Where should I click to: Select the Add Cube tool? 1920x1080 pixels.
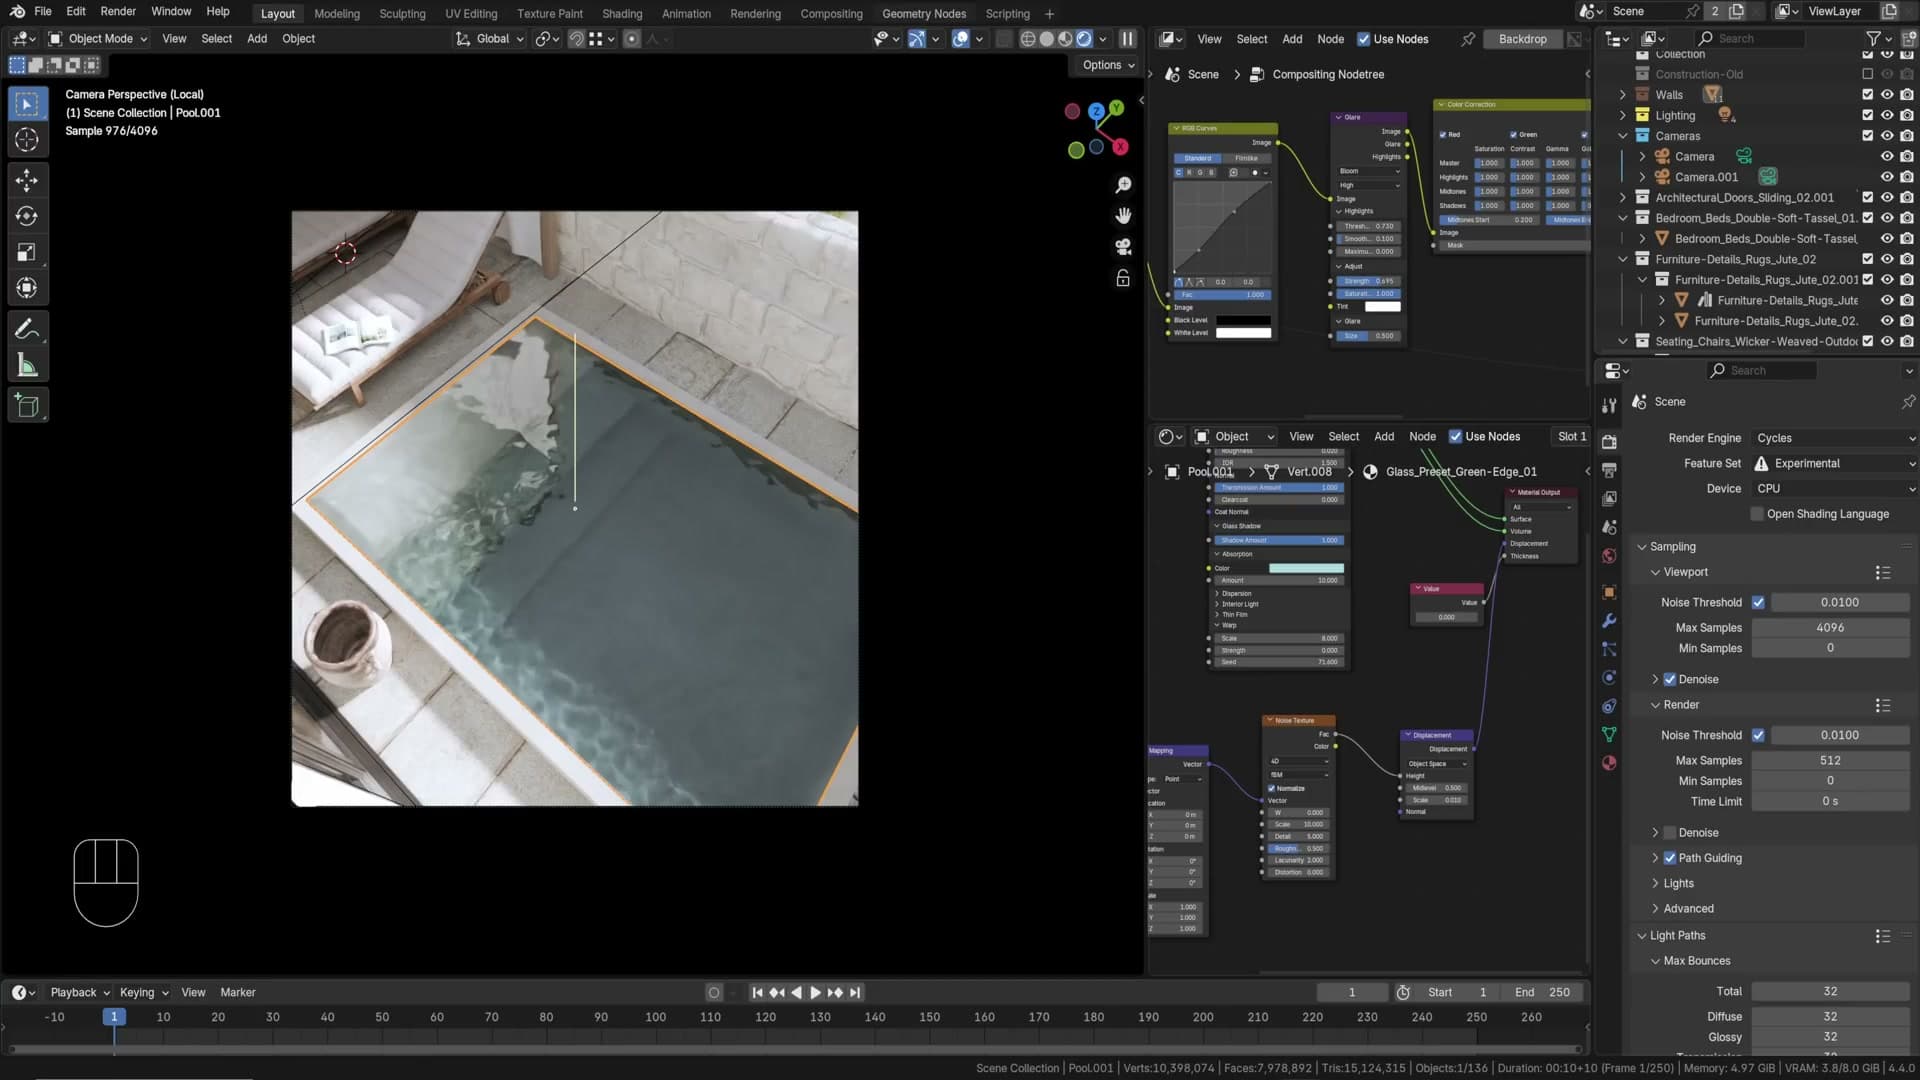(x=27, y=406)
